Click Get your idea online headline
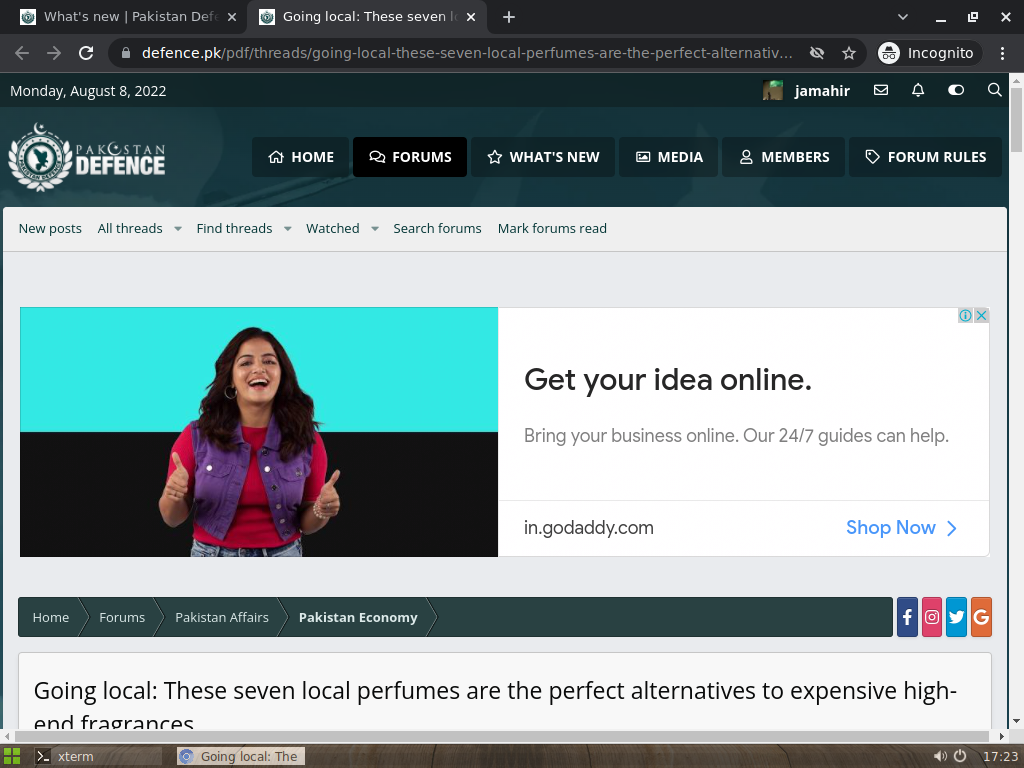 tap(668, 379)
